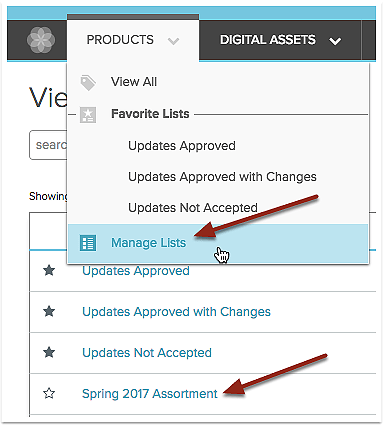Collapse the Products dropdown chevron
The height and width of the screenshot is (425, 383).
173,41
